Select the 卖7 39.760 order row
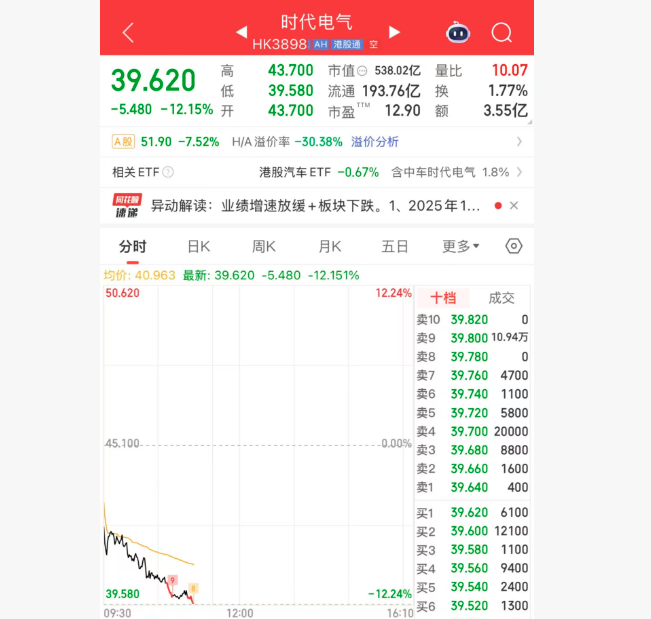Image resolution: width=651 pixels, height=619 pixels. click(x=472, y=375)
